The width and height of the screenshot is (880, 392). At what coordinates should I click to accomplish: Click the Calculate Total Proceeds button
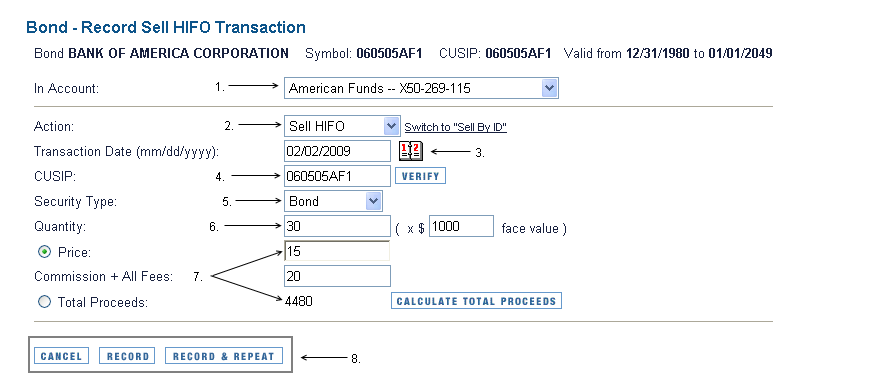[476, 301]
